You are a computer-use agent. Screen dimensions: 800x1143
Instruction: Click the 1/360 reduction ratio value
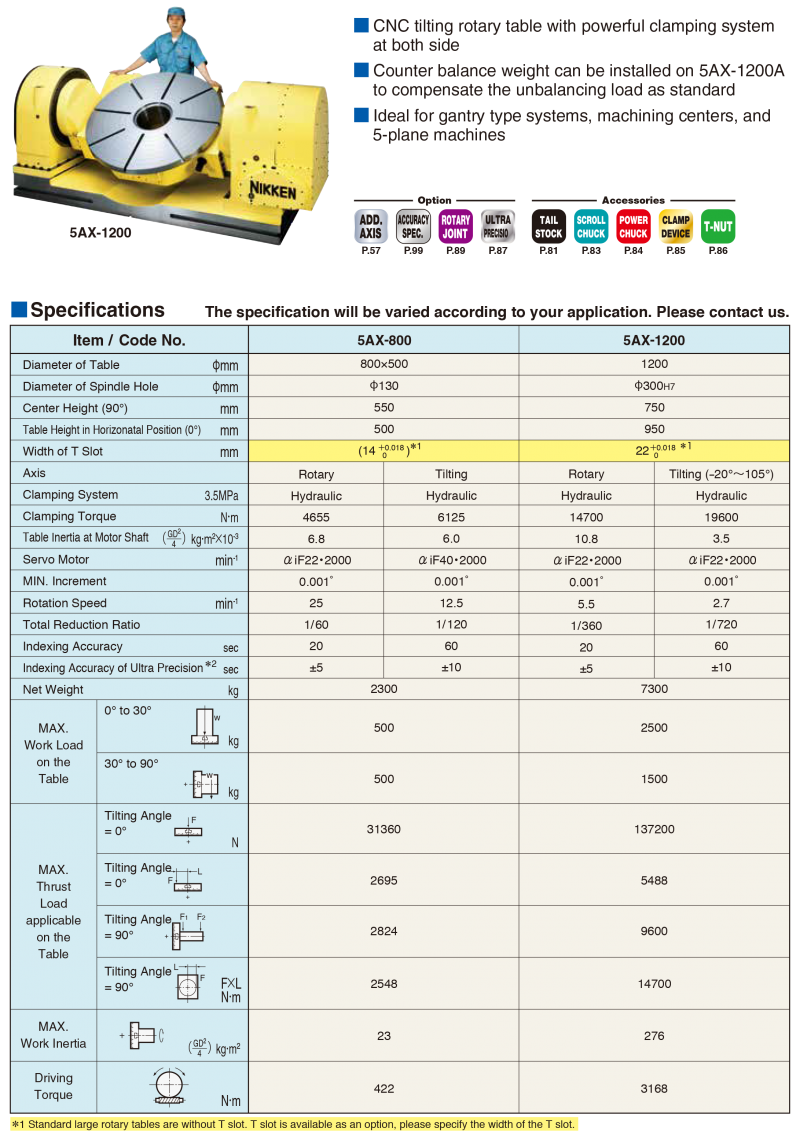586,625
